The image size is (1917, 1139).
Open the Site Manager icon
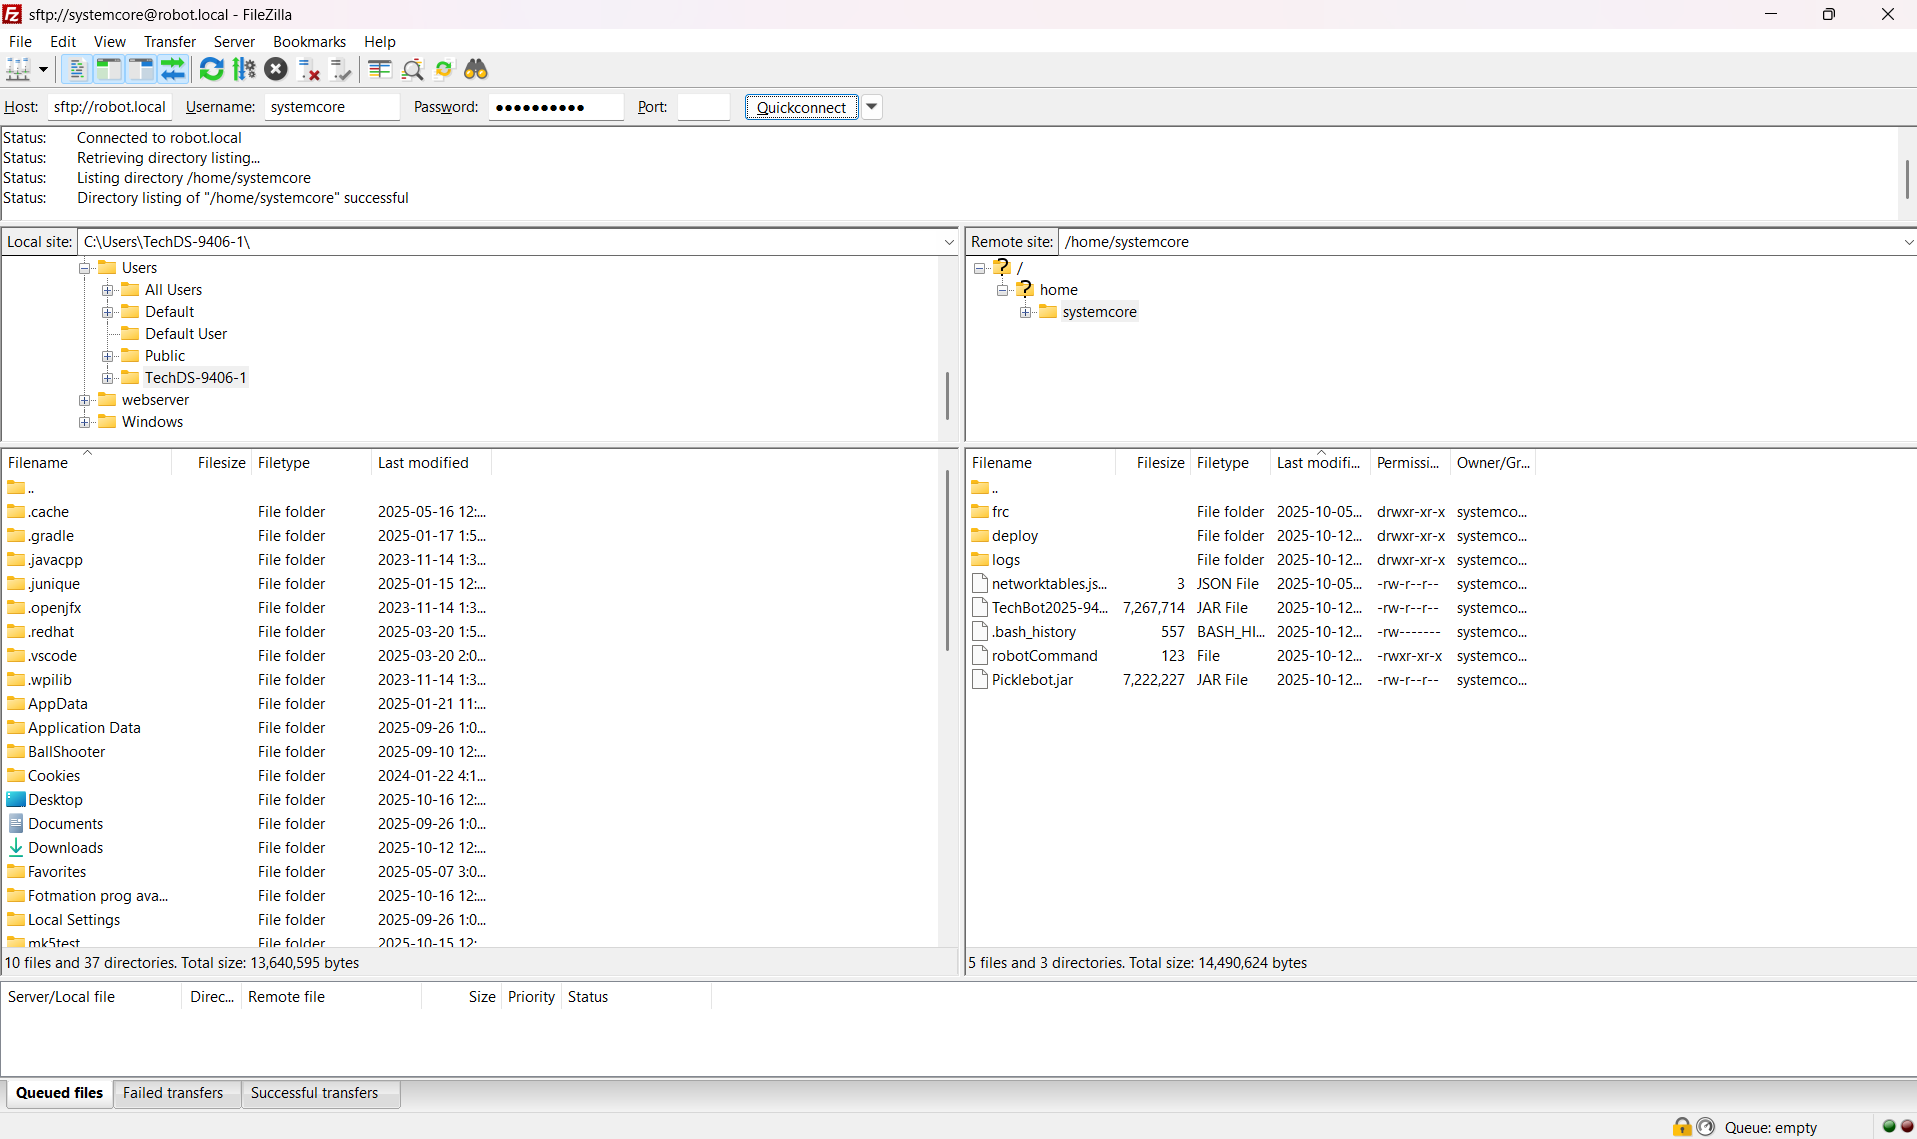coord(18,69)
